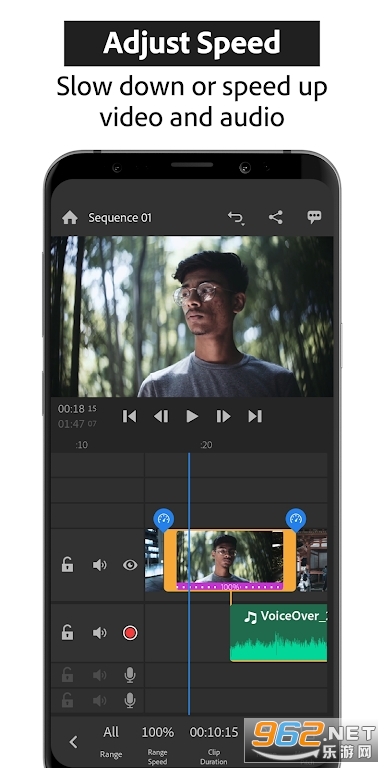
Task: Mute the bottom audio track
Action: pos(99,701)
